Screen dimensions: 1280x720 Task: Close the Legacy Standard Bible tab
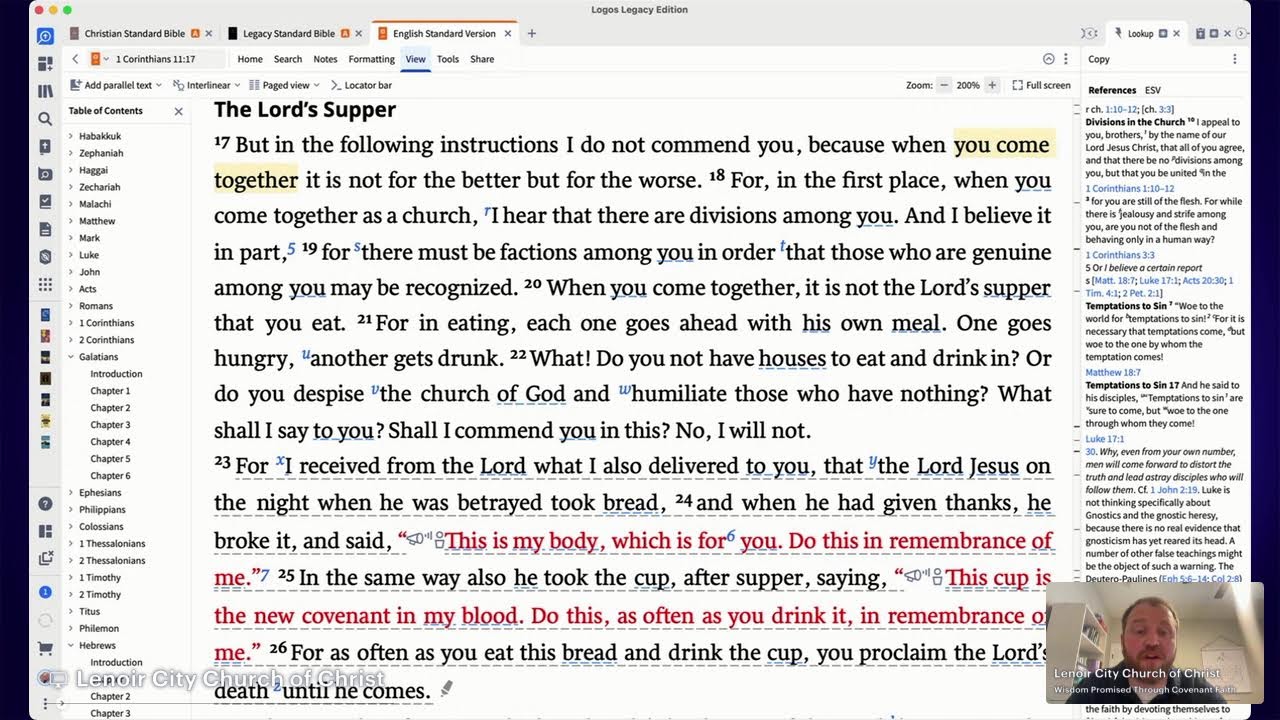(358, 34)
